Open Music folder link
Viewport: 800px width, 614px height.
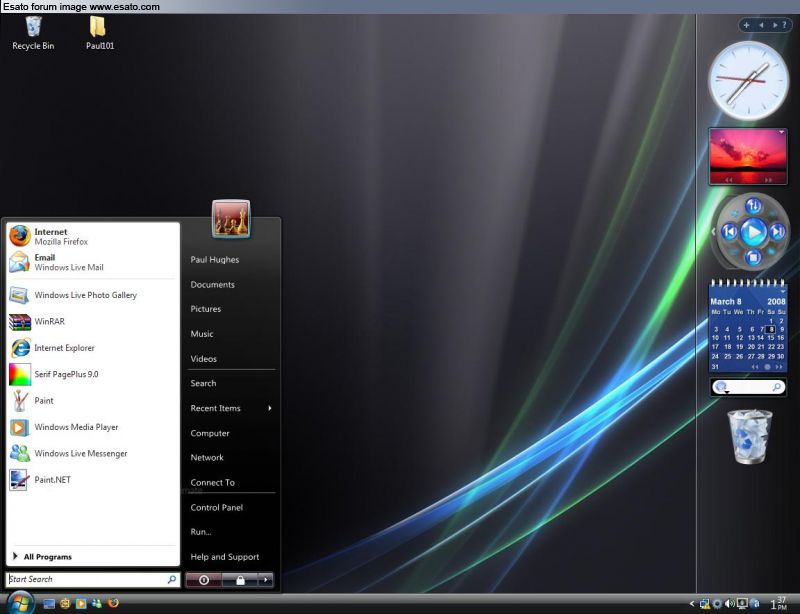pos(202,334)
